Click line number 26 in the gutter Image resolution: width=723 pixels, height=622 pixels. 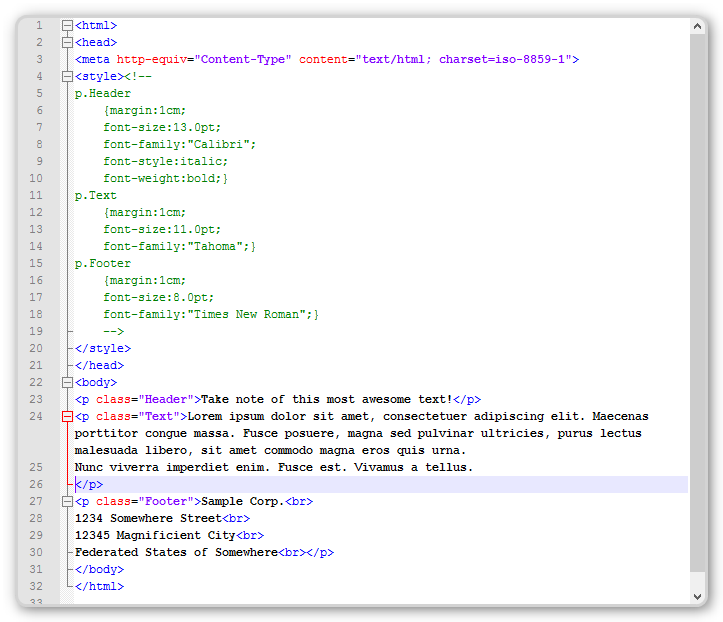36,484
